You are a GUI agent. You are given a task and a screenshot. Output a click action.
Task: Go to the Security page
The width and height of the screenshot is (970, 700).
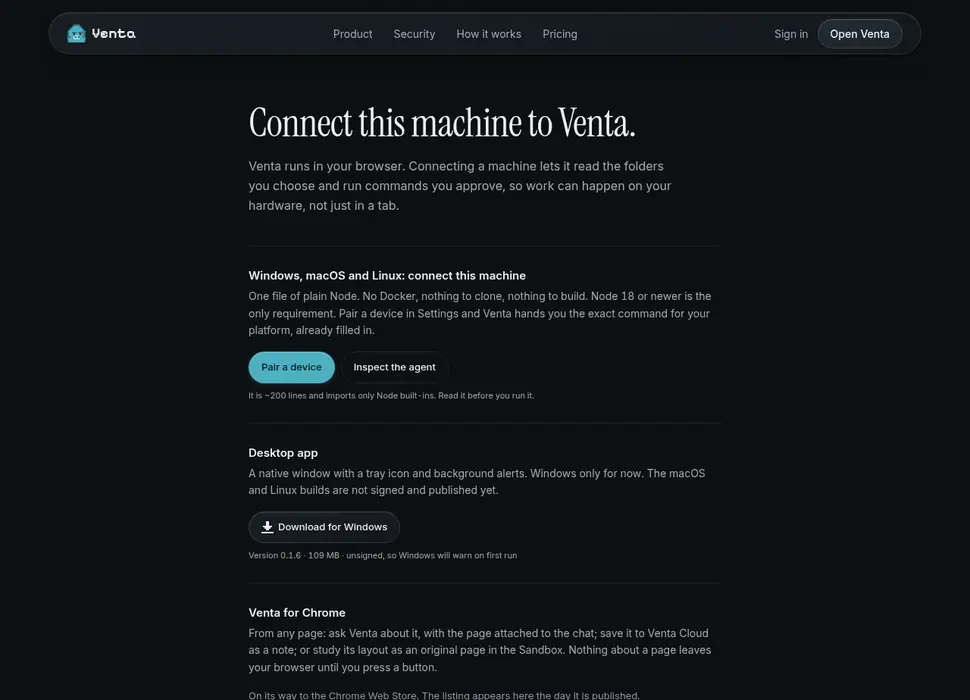(414, 34)
